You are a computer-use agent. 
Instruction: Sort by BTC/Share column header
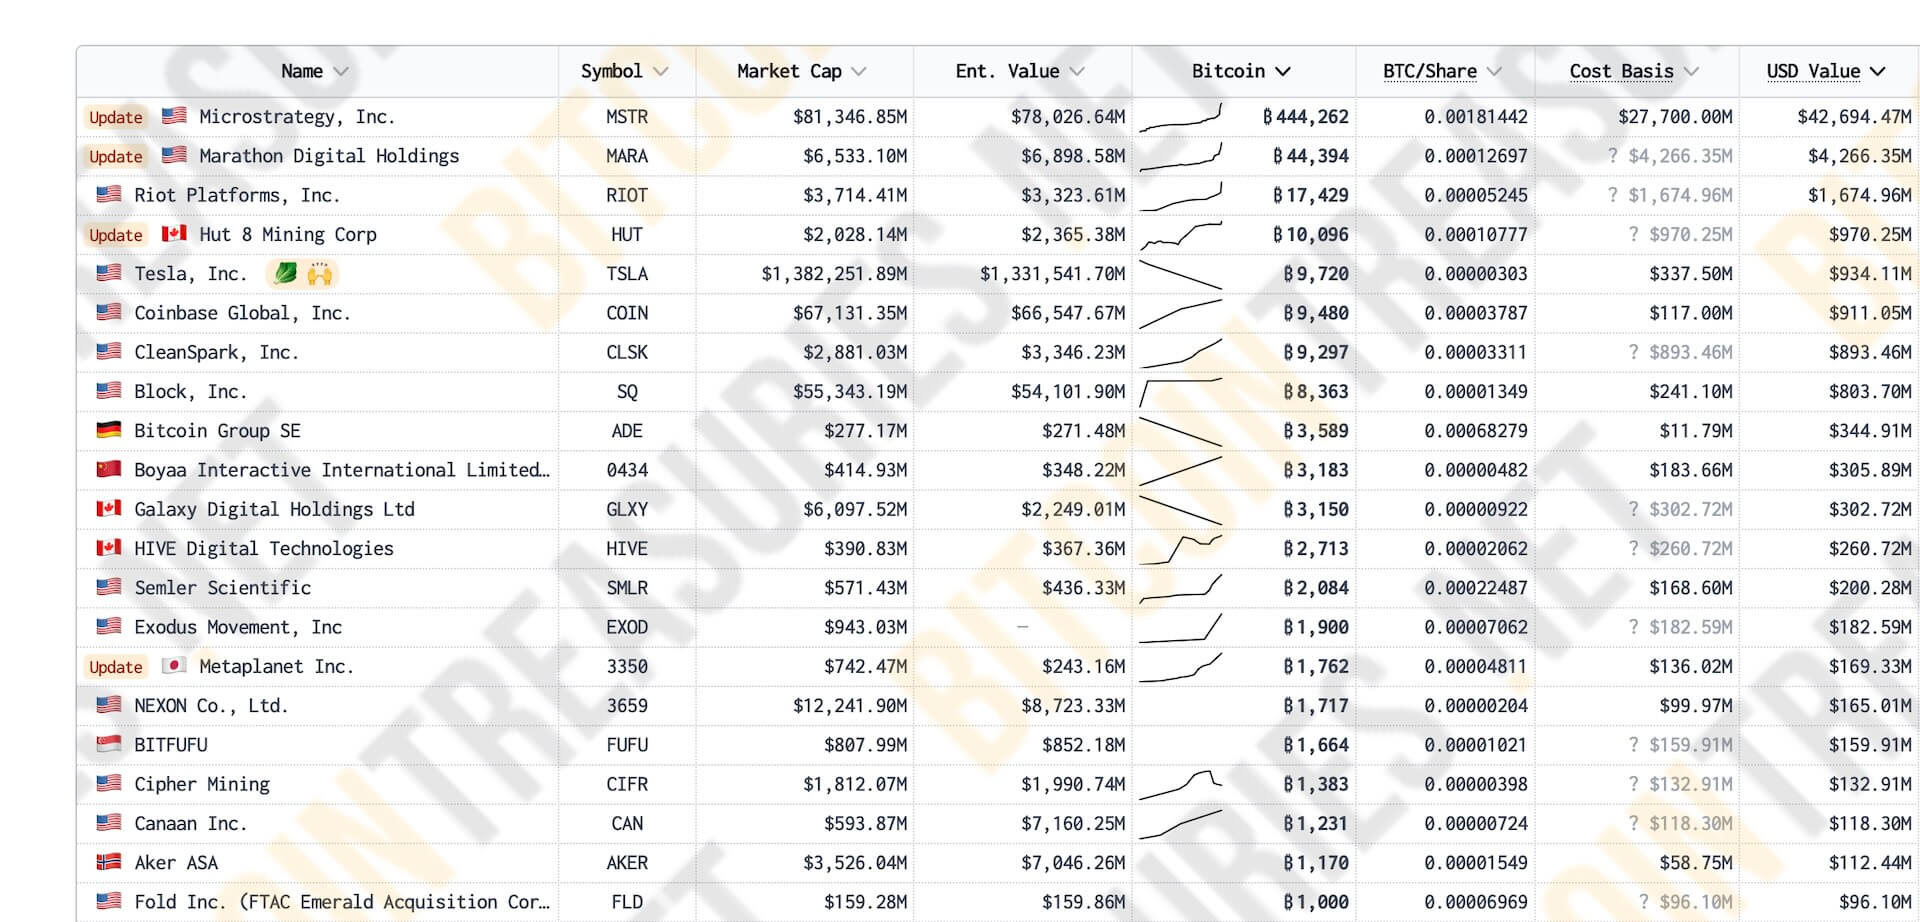coord(1442,71)
